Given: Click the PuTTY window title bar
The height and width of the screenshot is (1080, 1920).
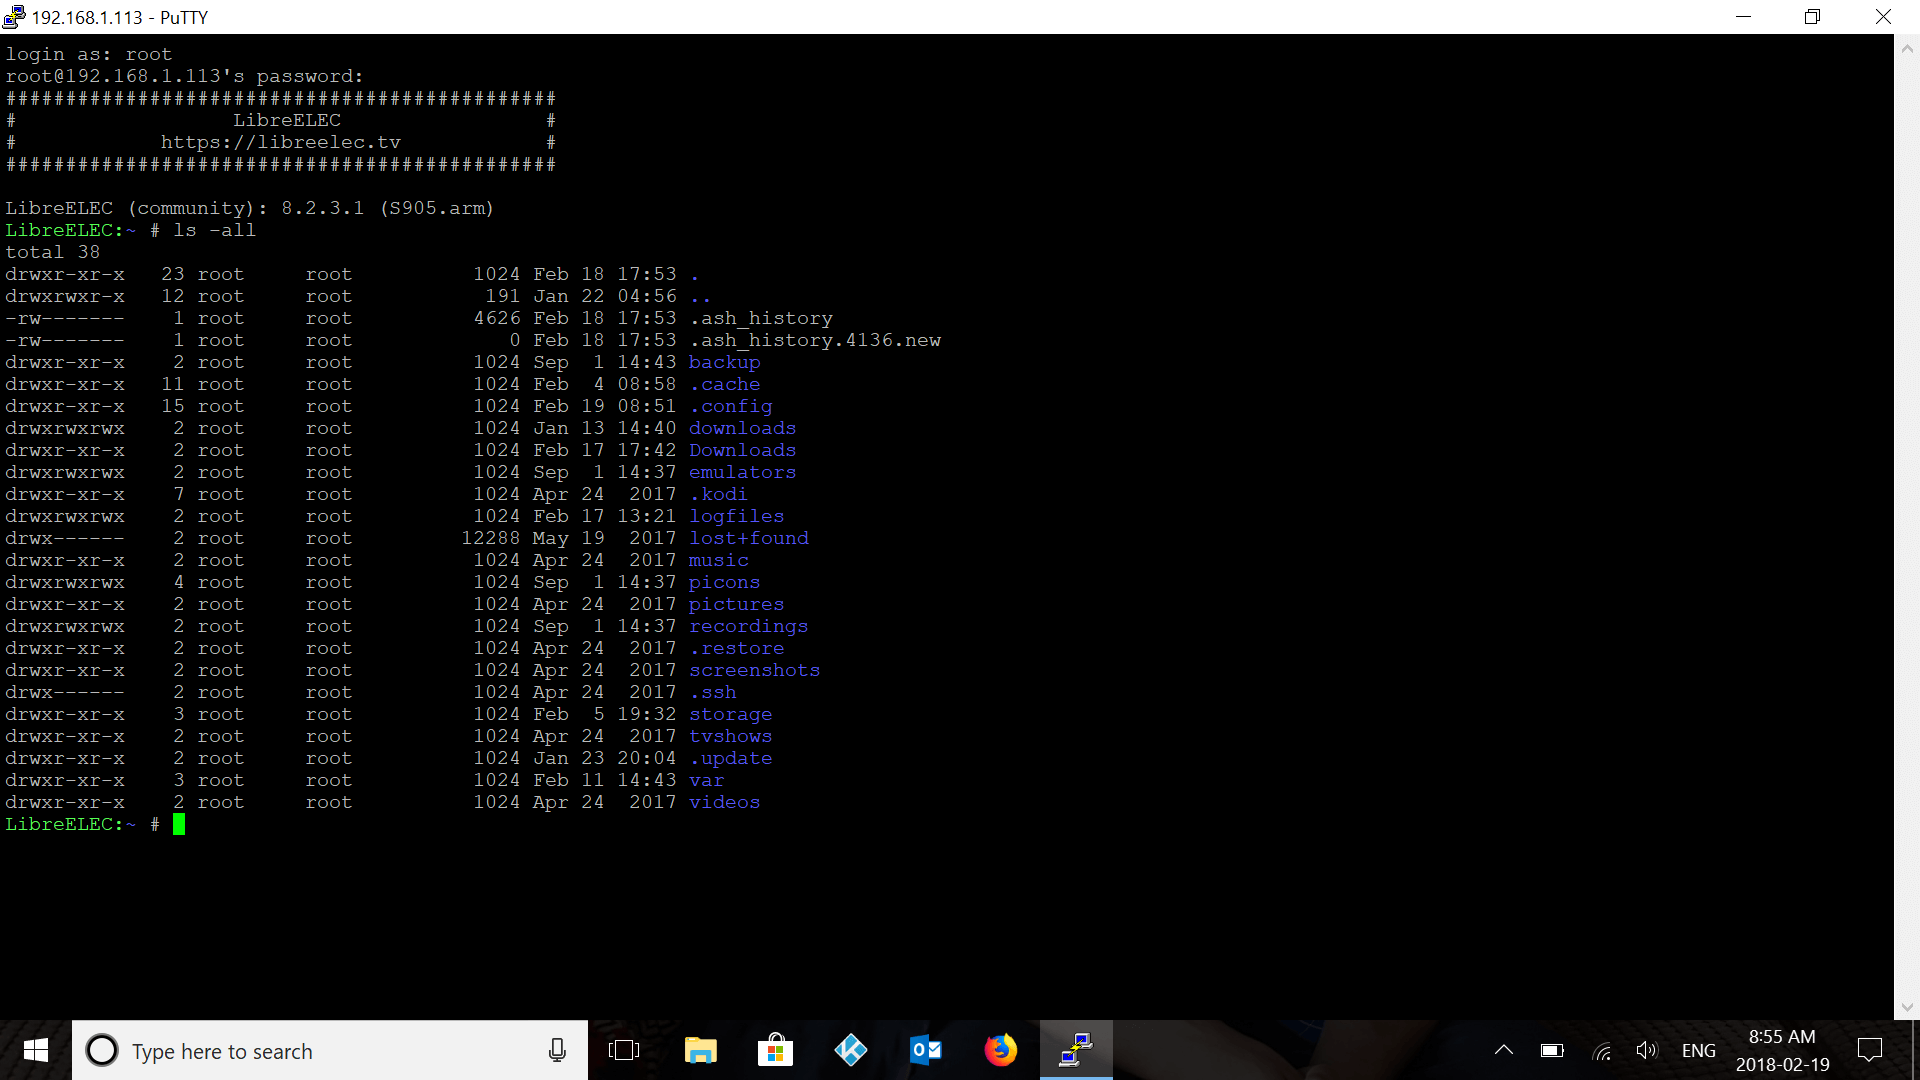Looking at the screenshot, I should coord(960,16).
